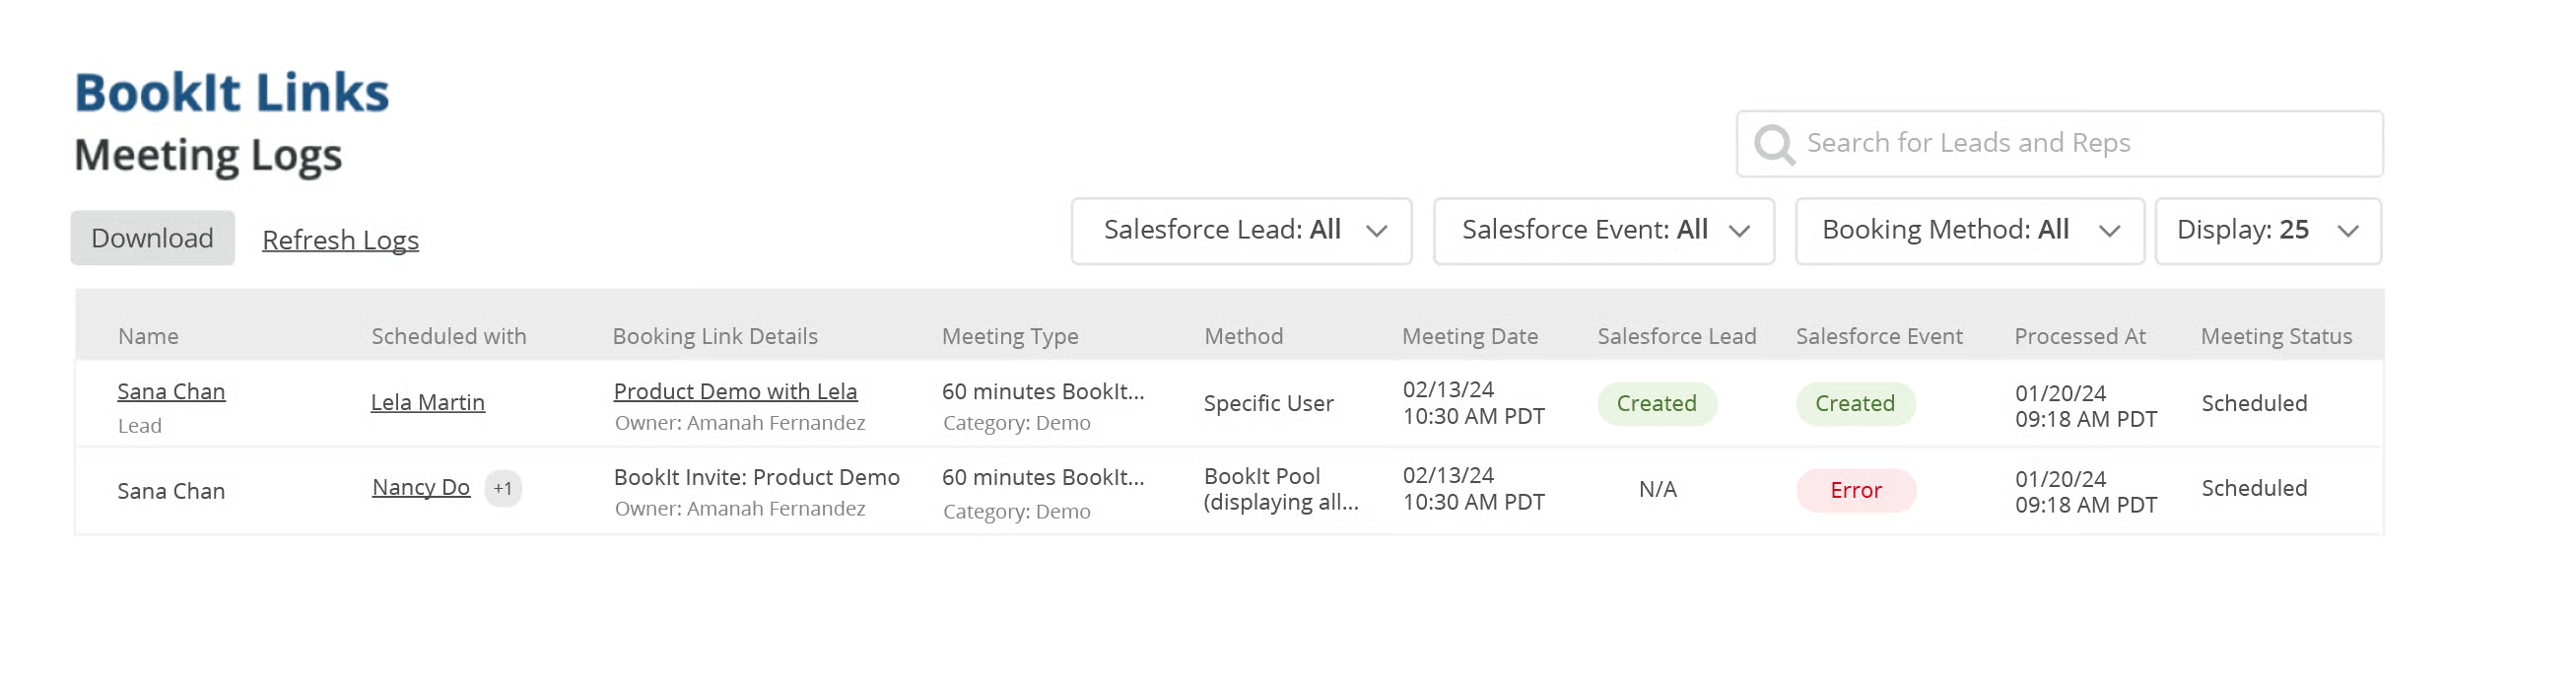Click the Salesforce Lead column header
The width and height of the screenshot is (2576, 692).
click(1676, 336)
